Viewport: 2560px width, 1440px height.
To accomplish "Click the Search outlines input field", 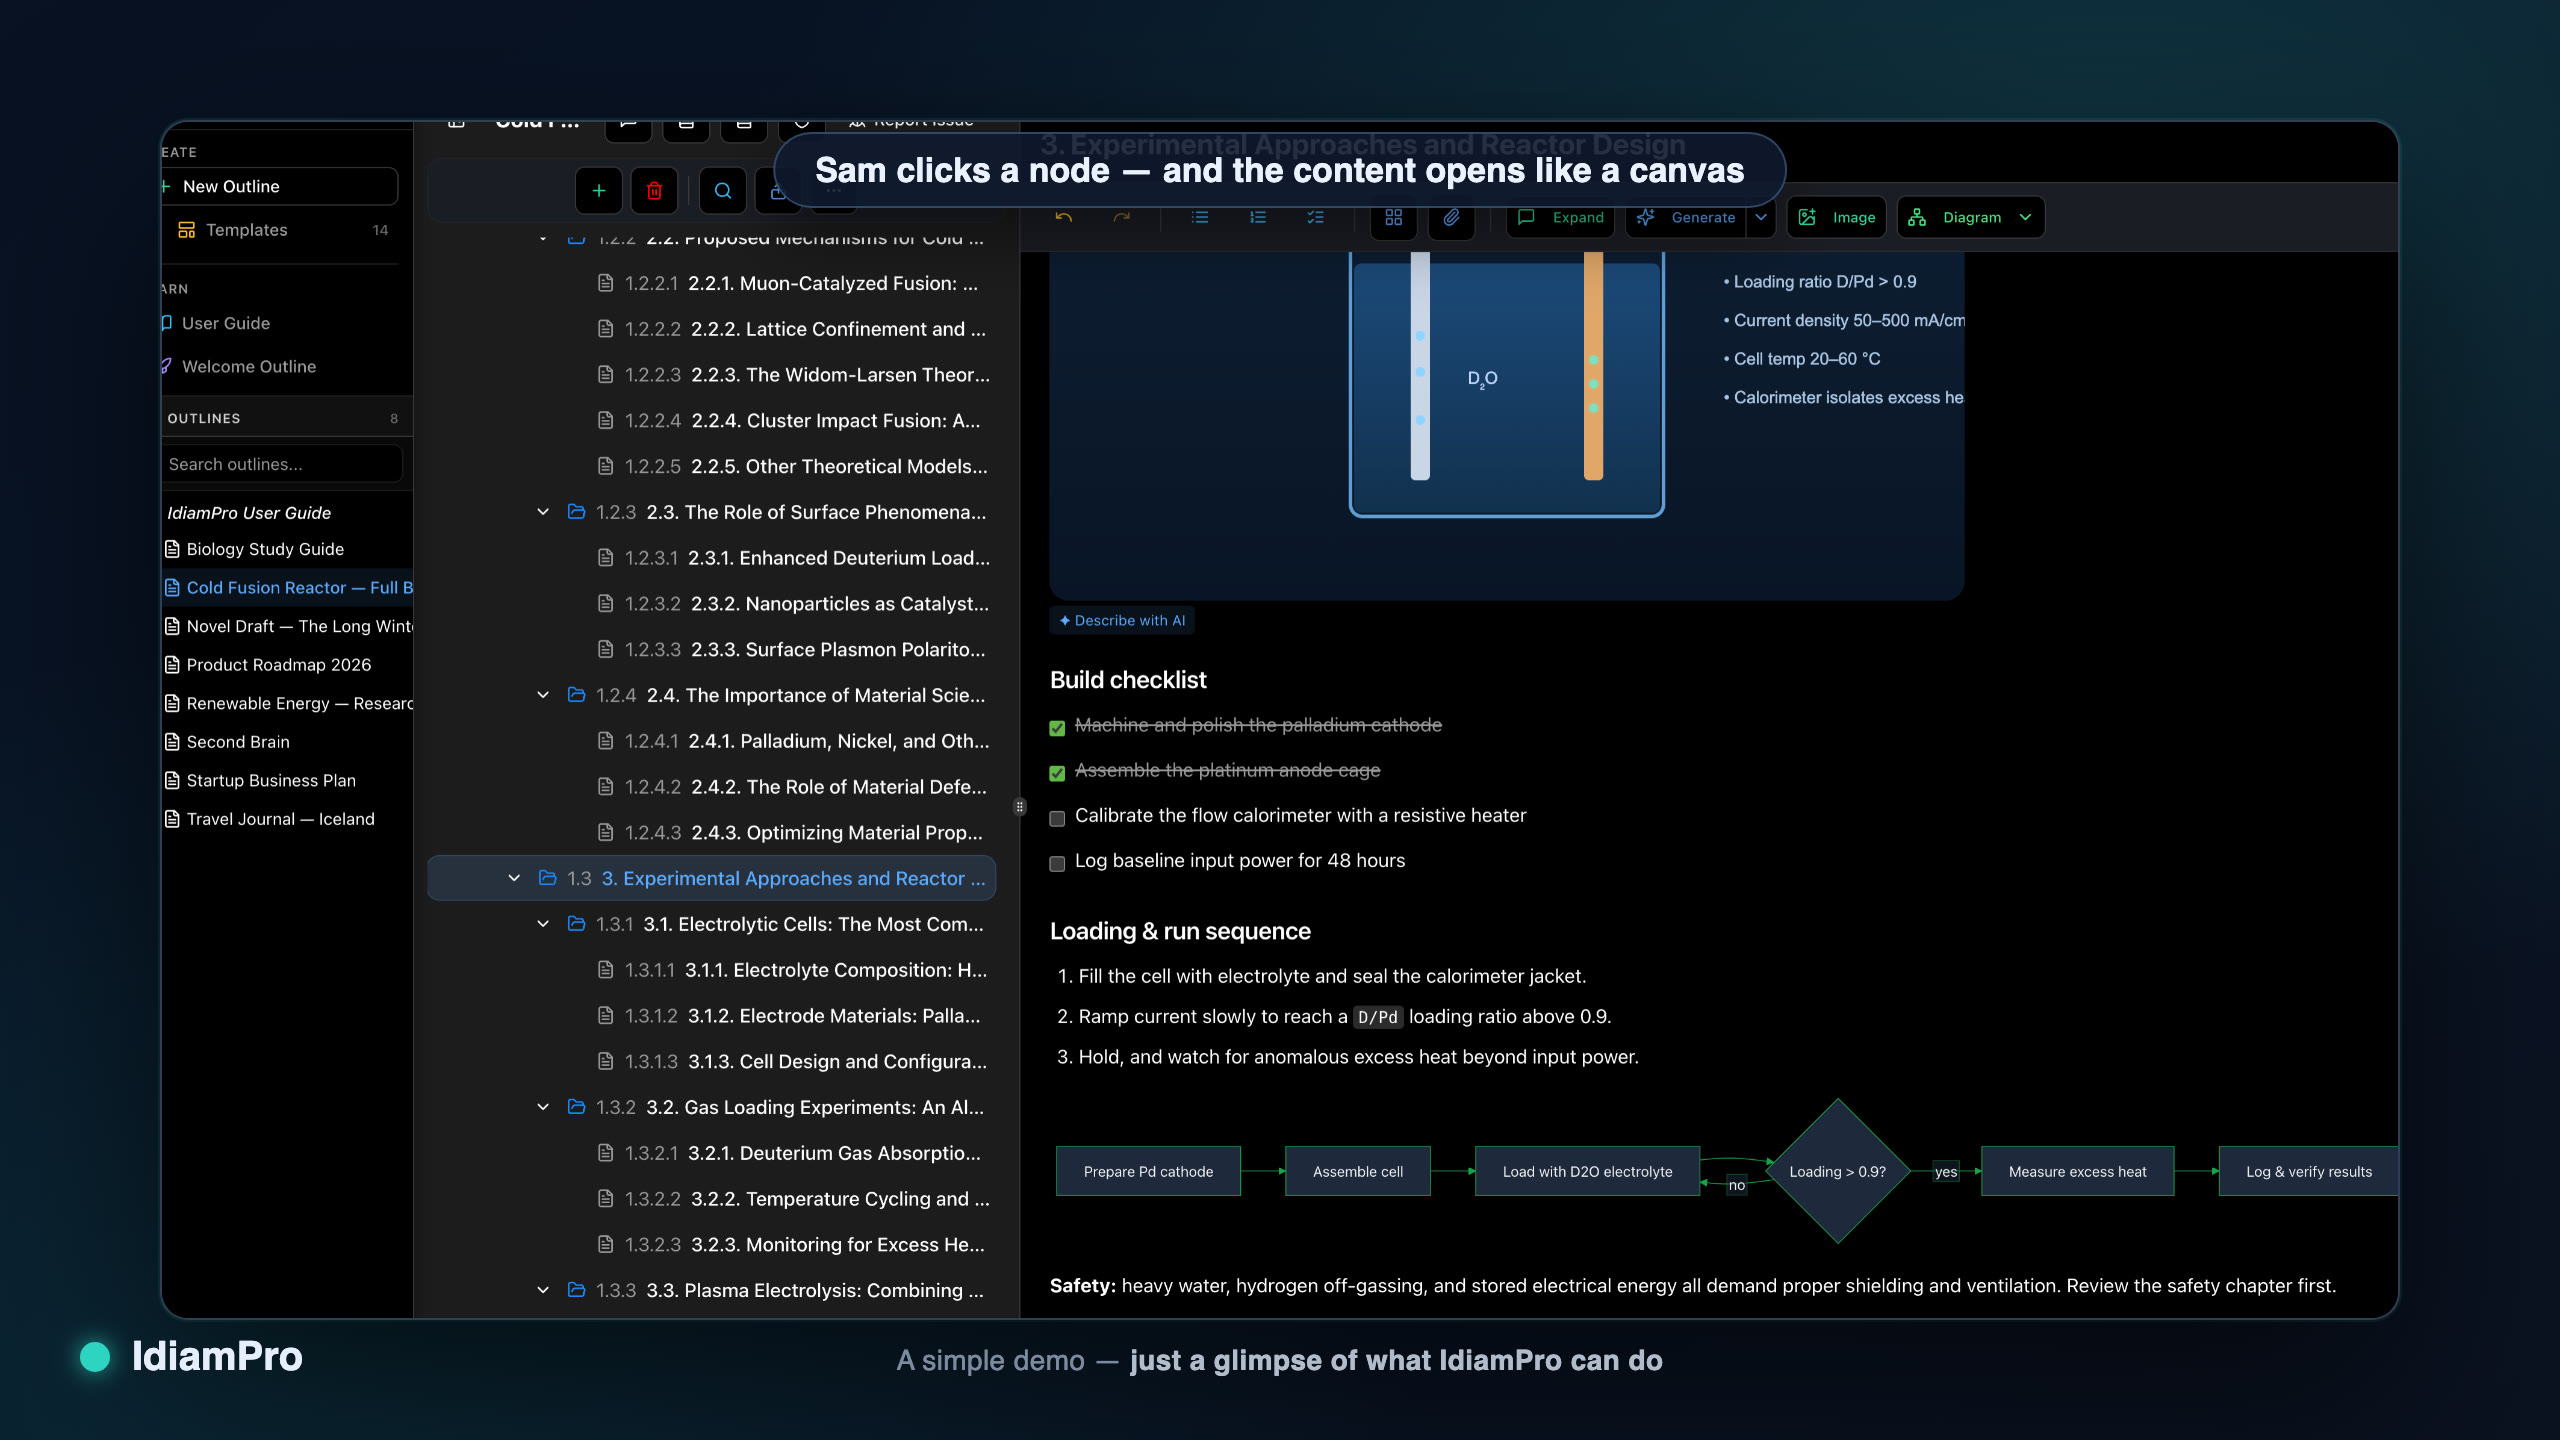I will click(281, 464).
